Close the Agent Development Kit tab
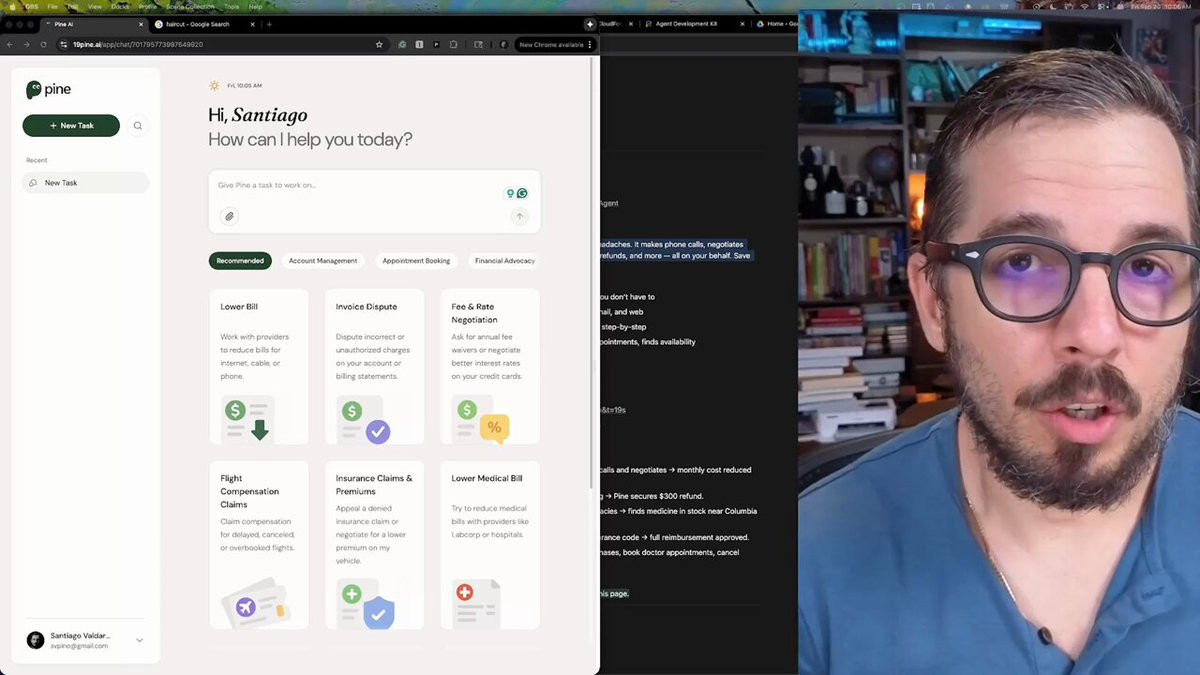Screen dimensions: 1200x675 [x=741, y=23]
